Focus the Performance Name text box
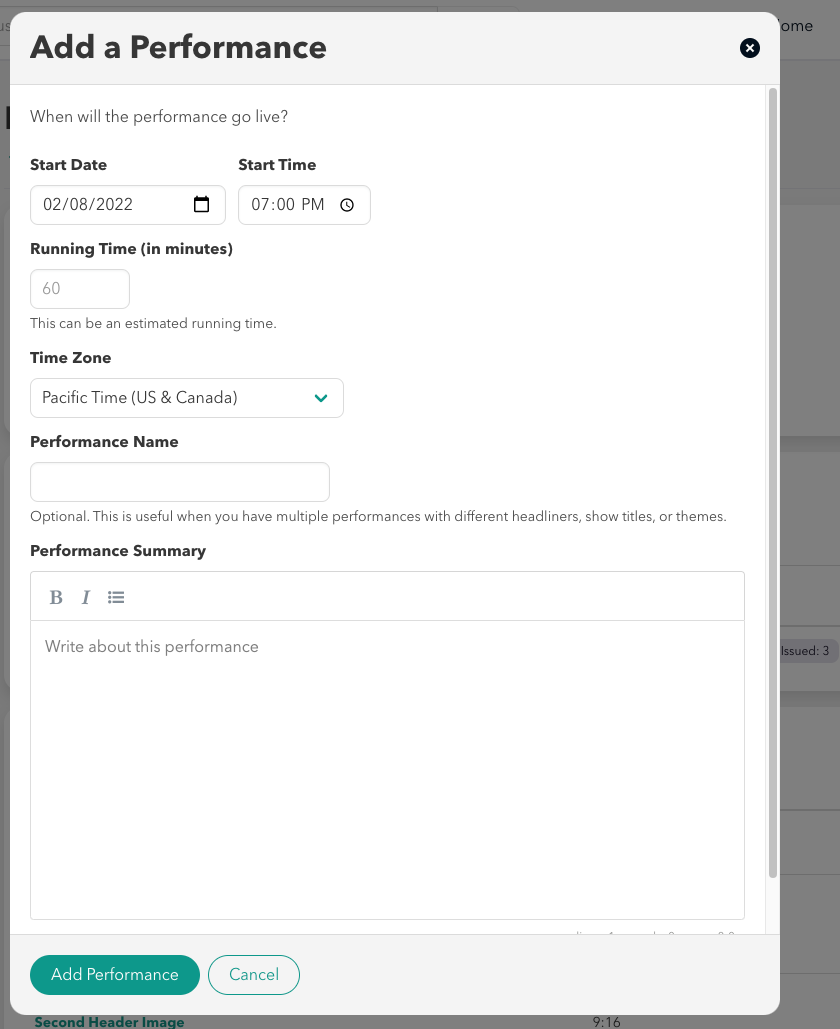The height and width of the screenshot is (1029, 840). [180, 482]
